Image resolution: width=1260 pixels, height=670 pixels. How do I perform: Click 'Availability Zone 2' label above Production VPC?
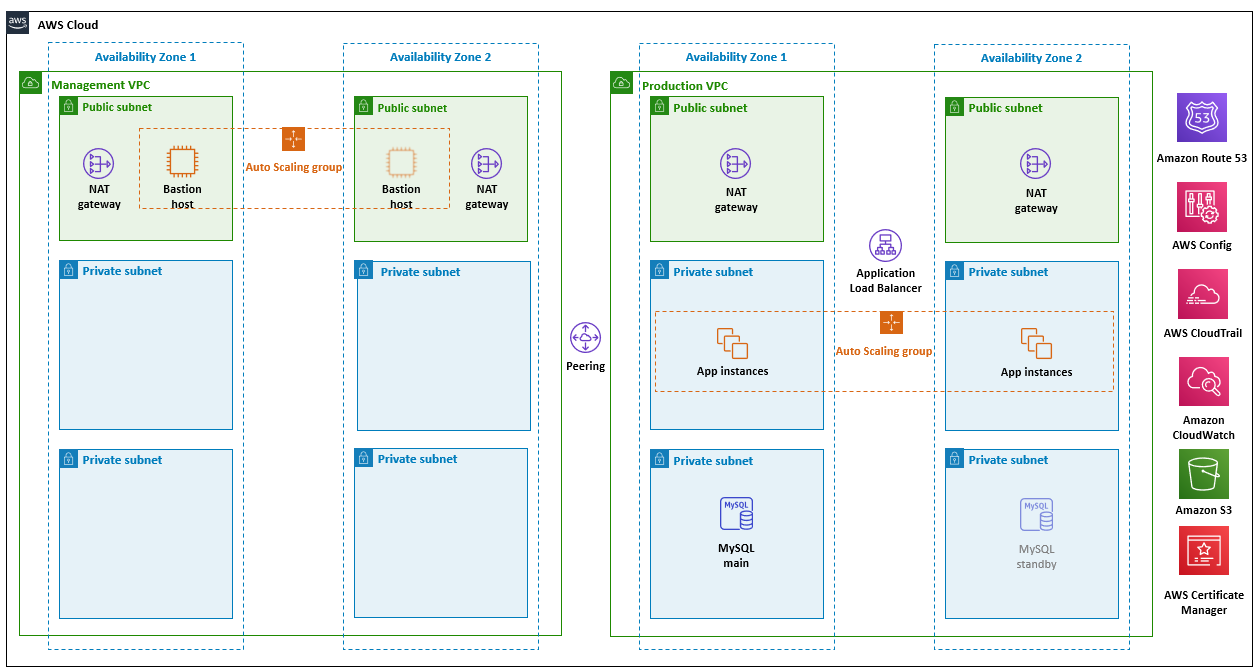(x=1031, y=57)
